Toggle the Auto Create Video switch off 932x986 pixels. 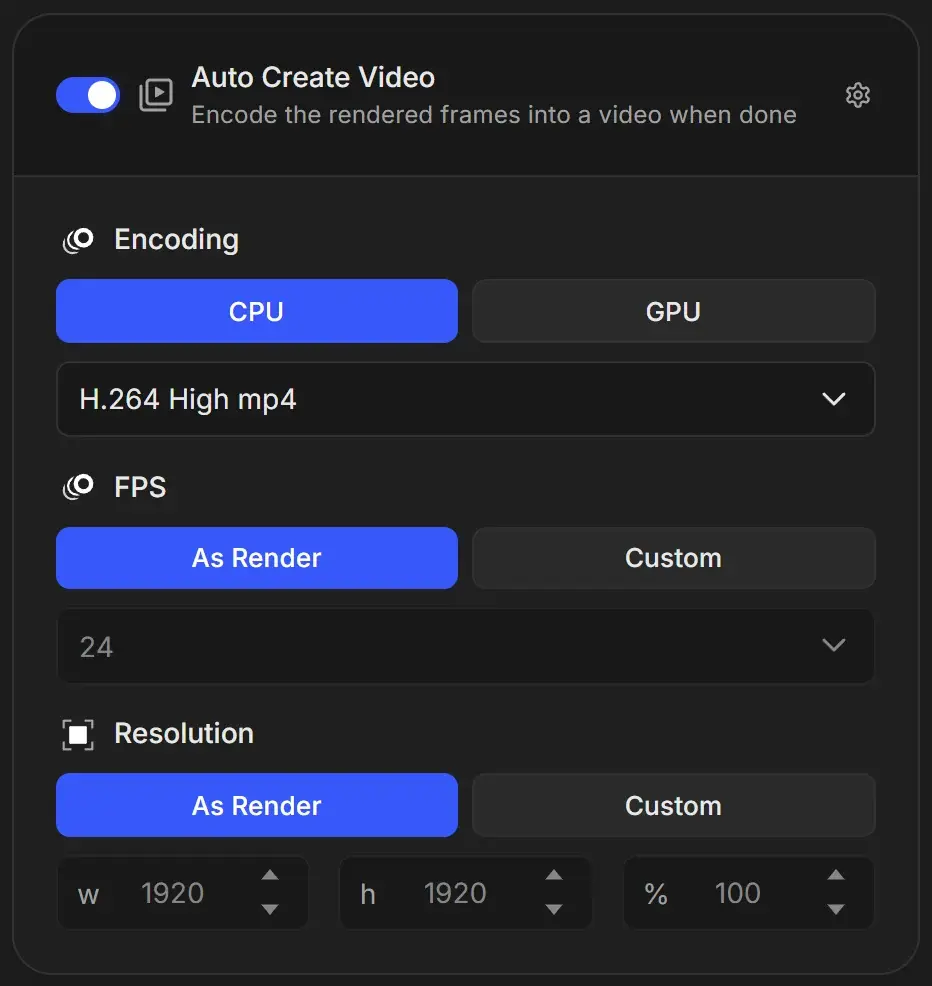88,95
